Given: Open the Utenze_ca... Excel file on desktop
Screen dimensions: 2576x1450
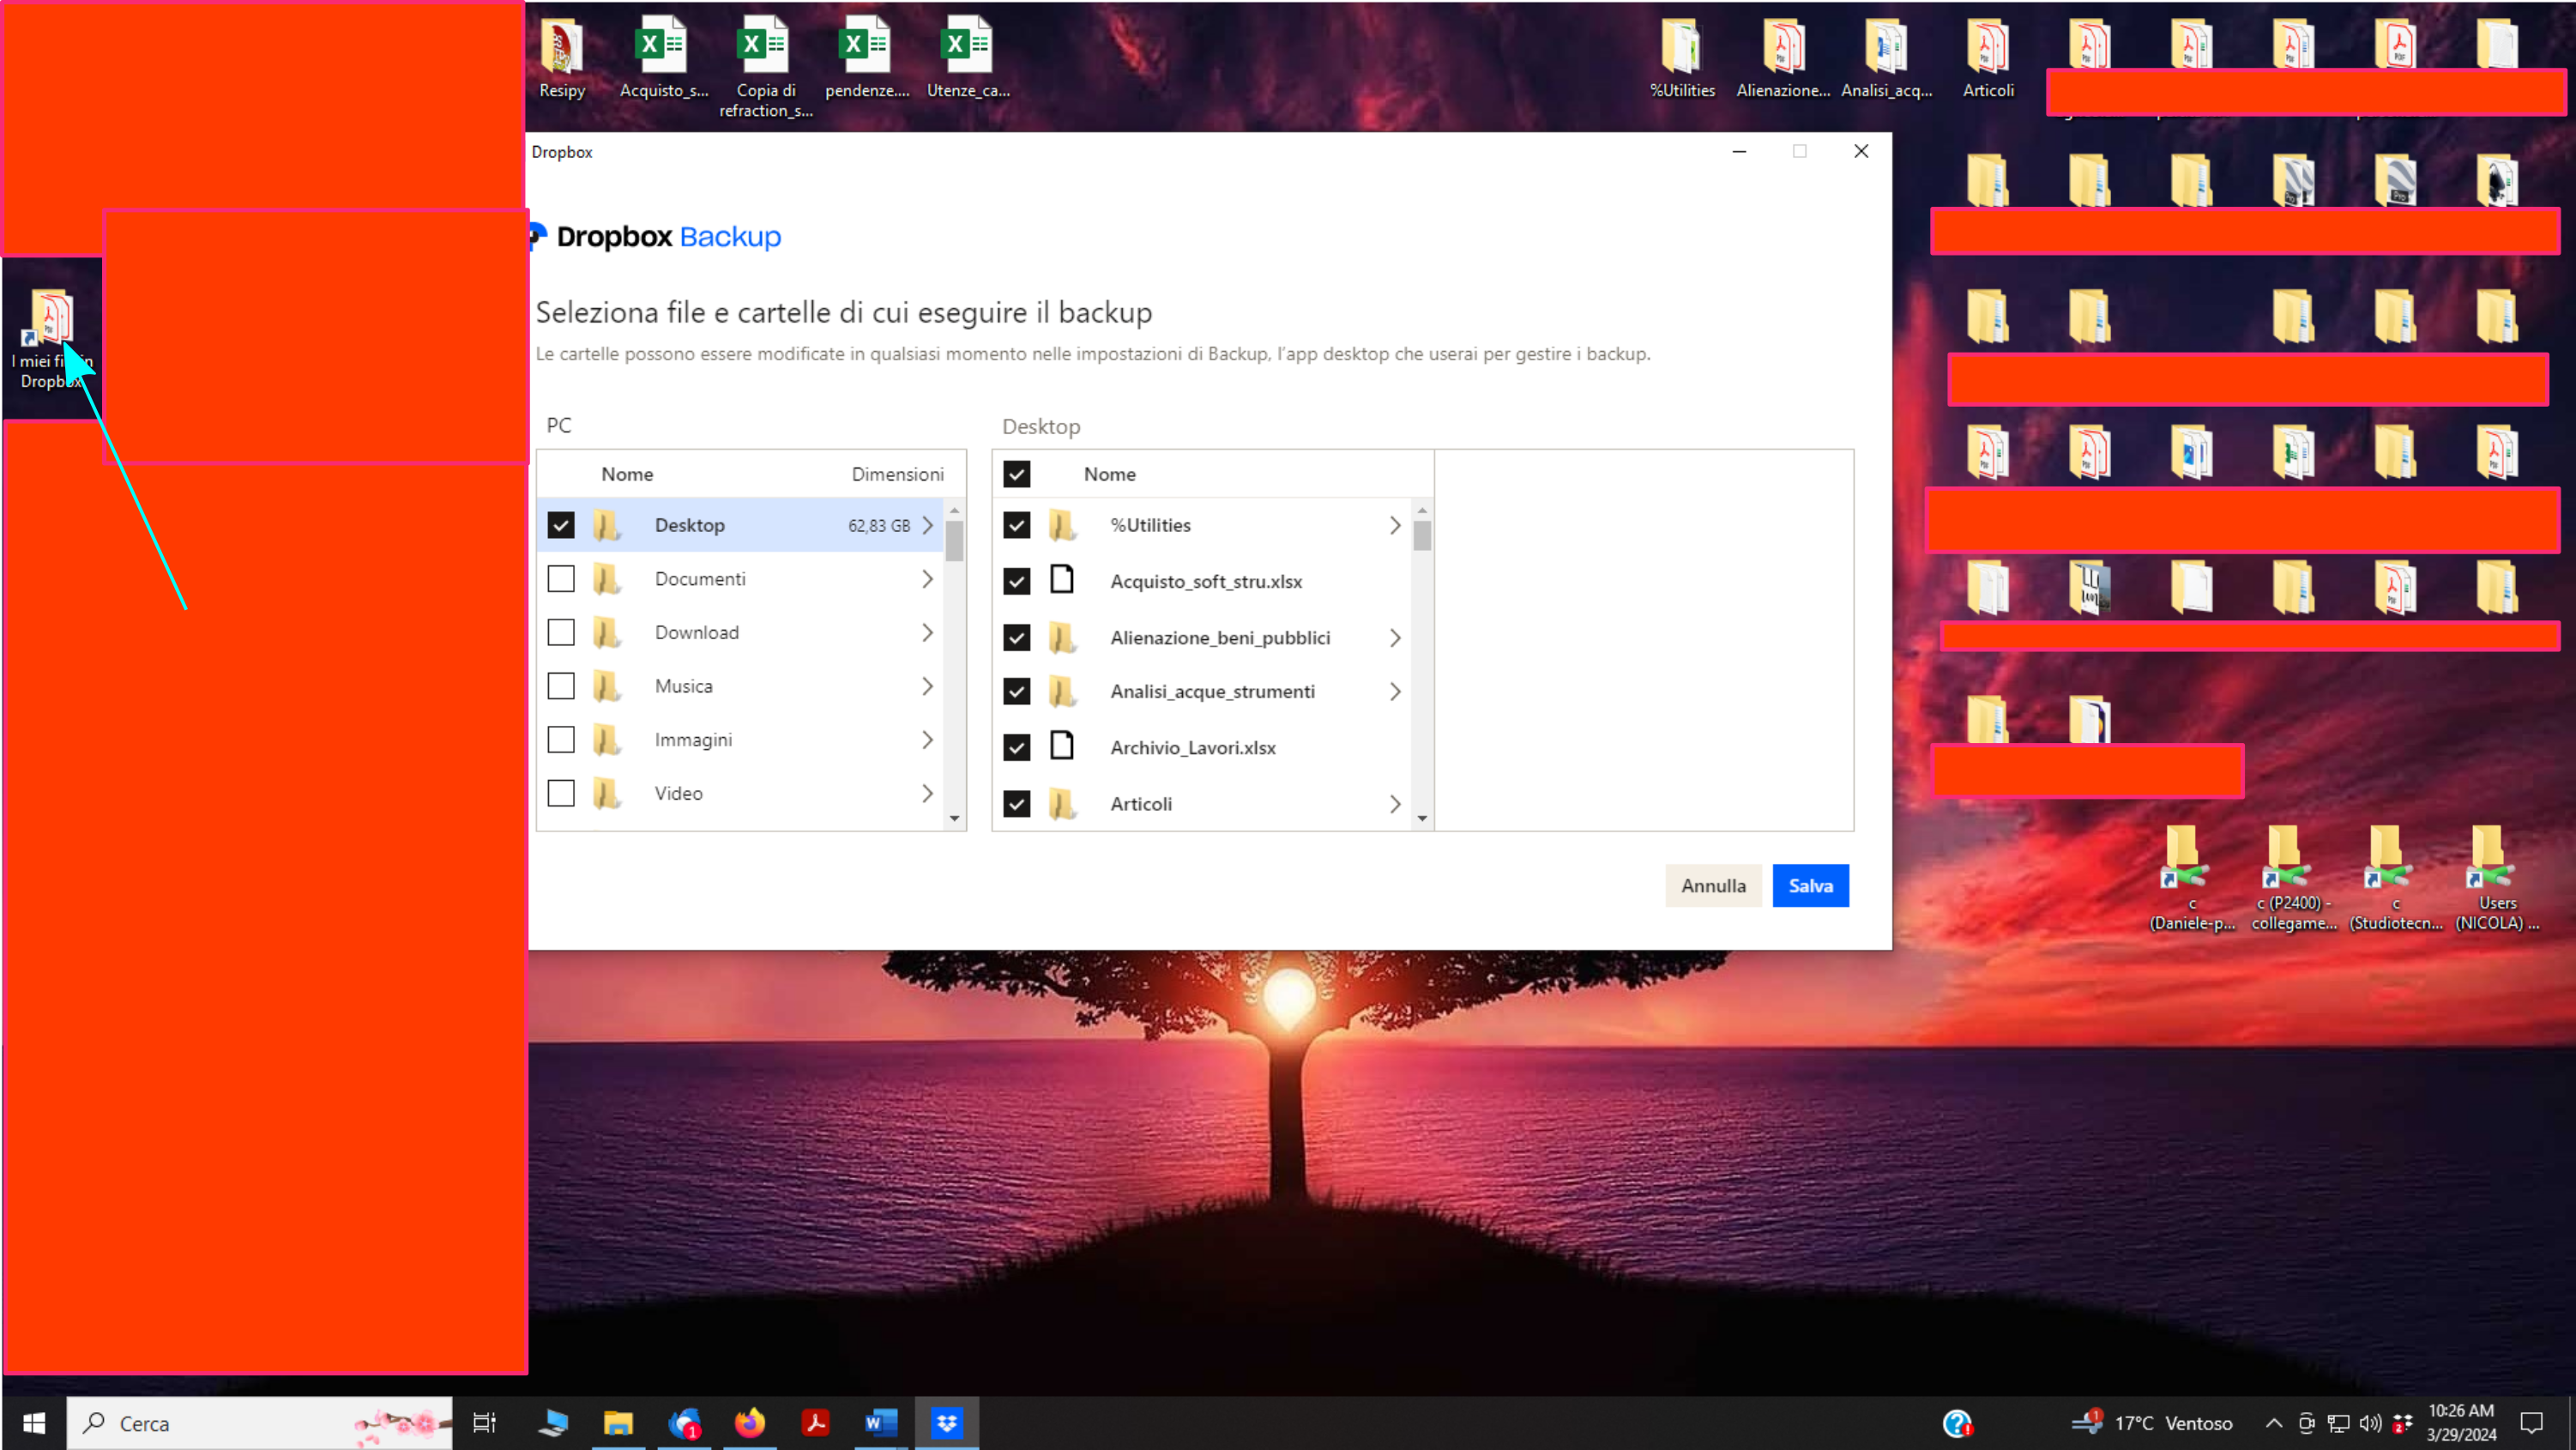Looking at the screenshot, I should [968, 58].
